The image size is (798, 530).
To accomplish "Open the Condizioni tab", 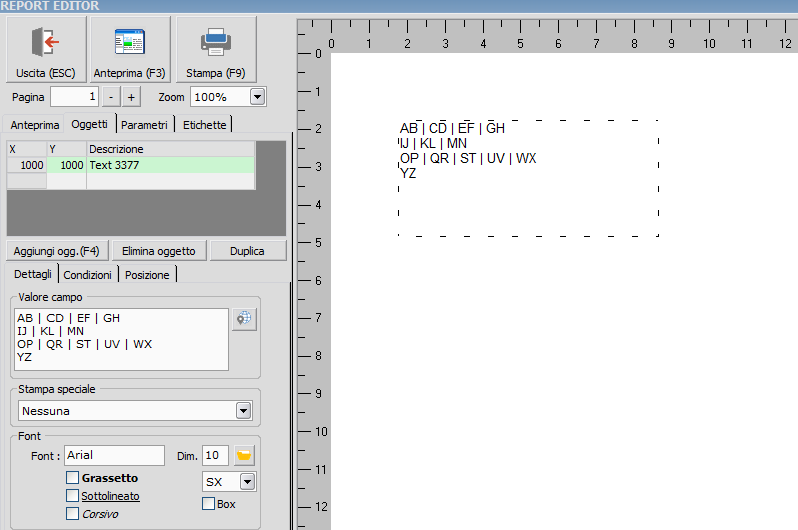I will point(88,275).
